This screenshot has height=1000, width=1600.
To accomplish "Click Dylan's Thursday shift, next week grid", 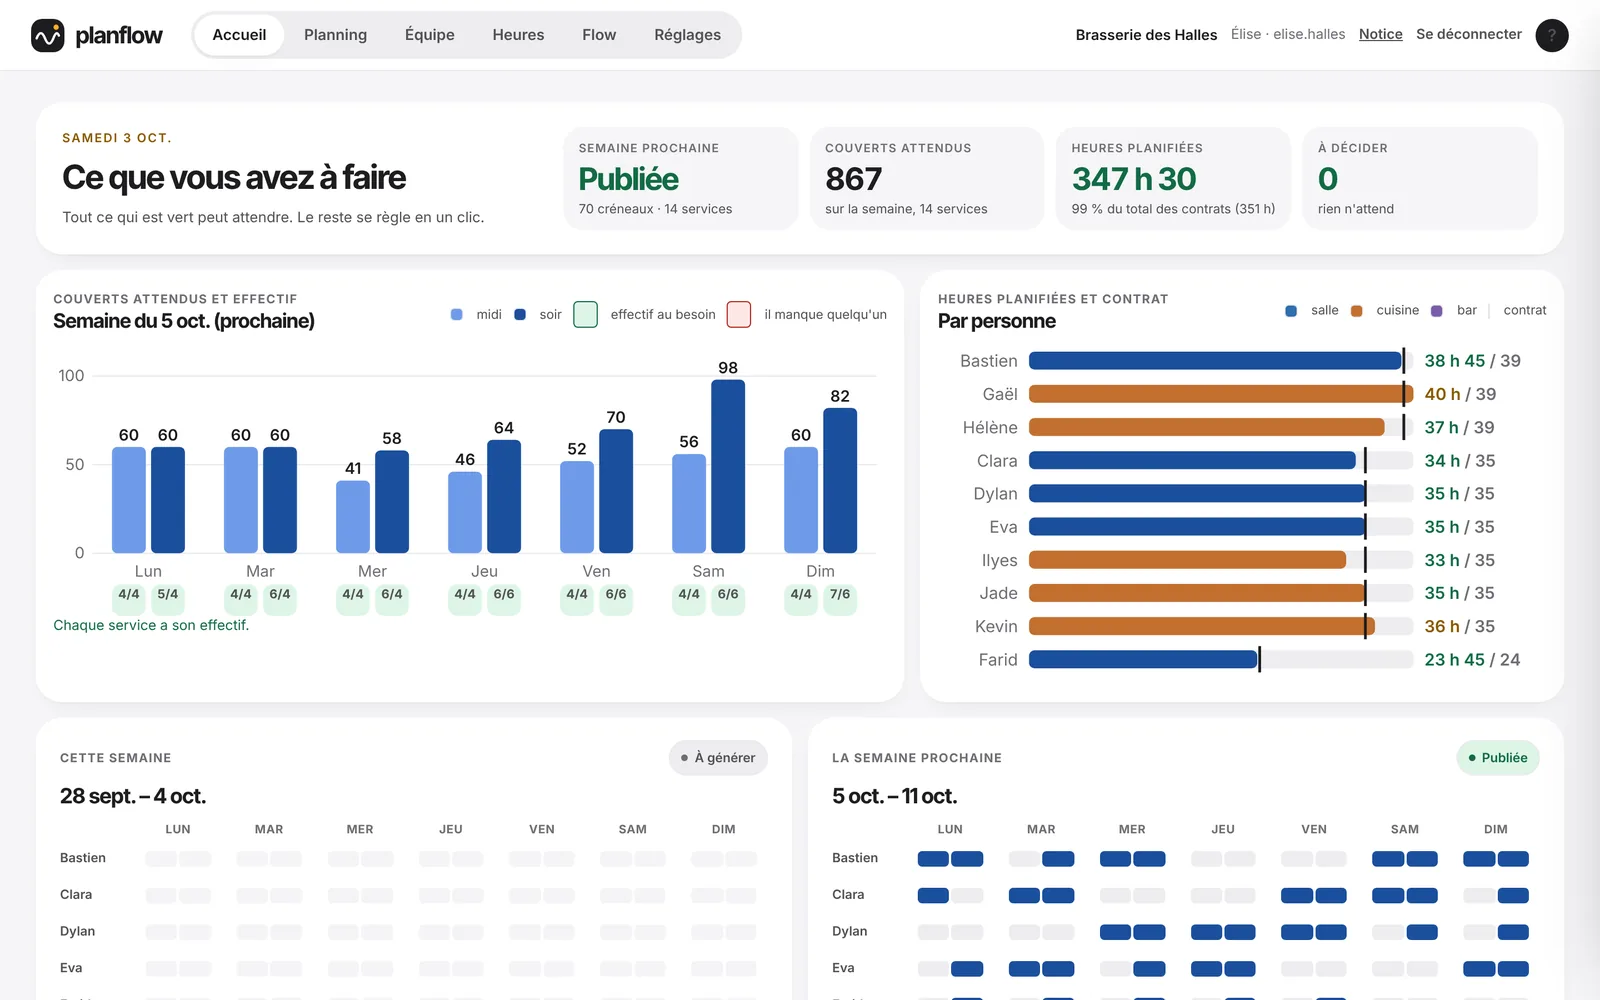I will click(1223, 933).
